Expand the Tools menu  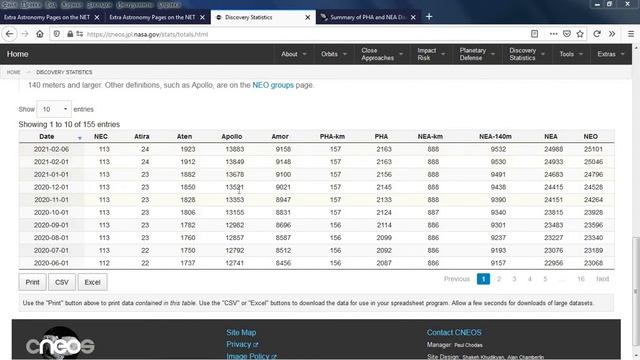pyautogui.click(x=570, y=54)
